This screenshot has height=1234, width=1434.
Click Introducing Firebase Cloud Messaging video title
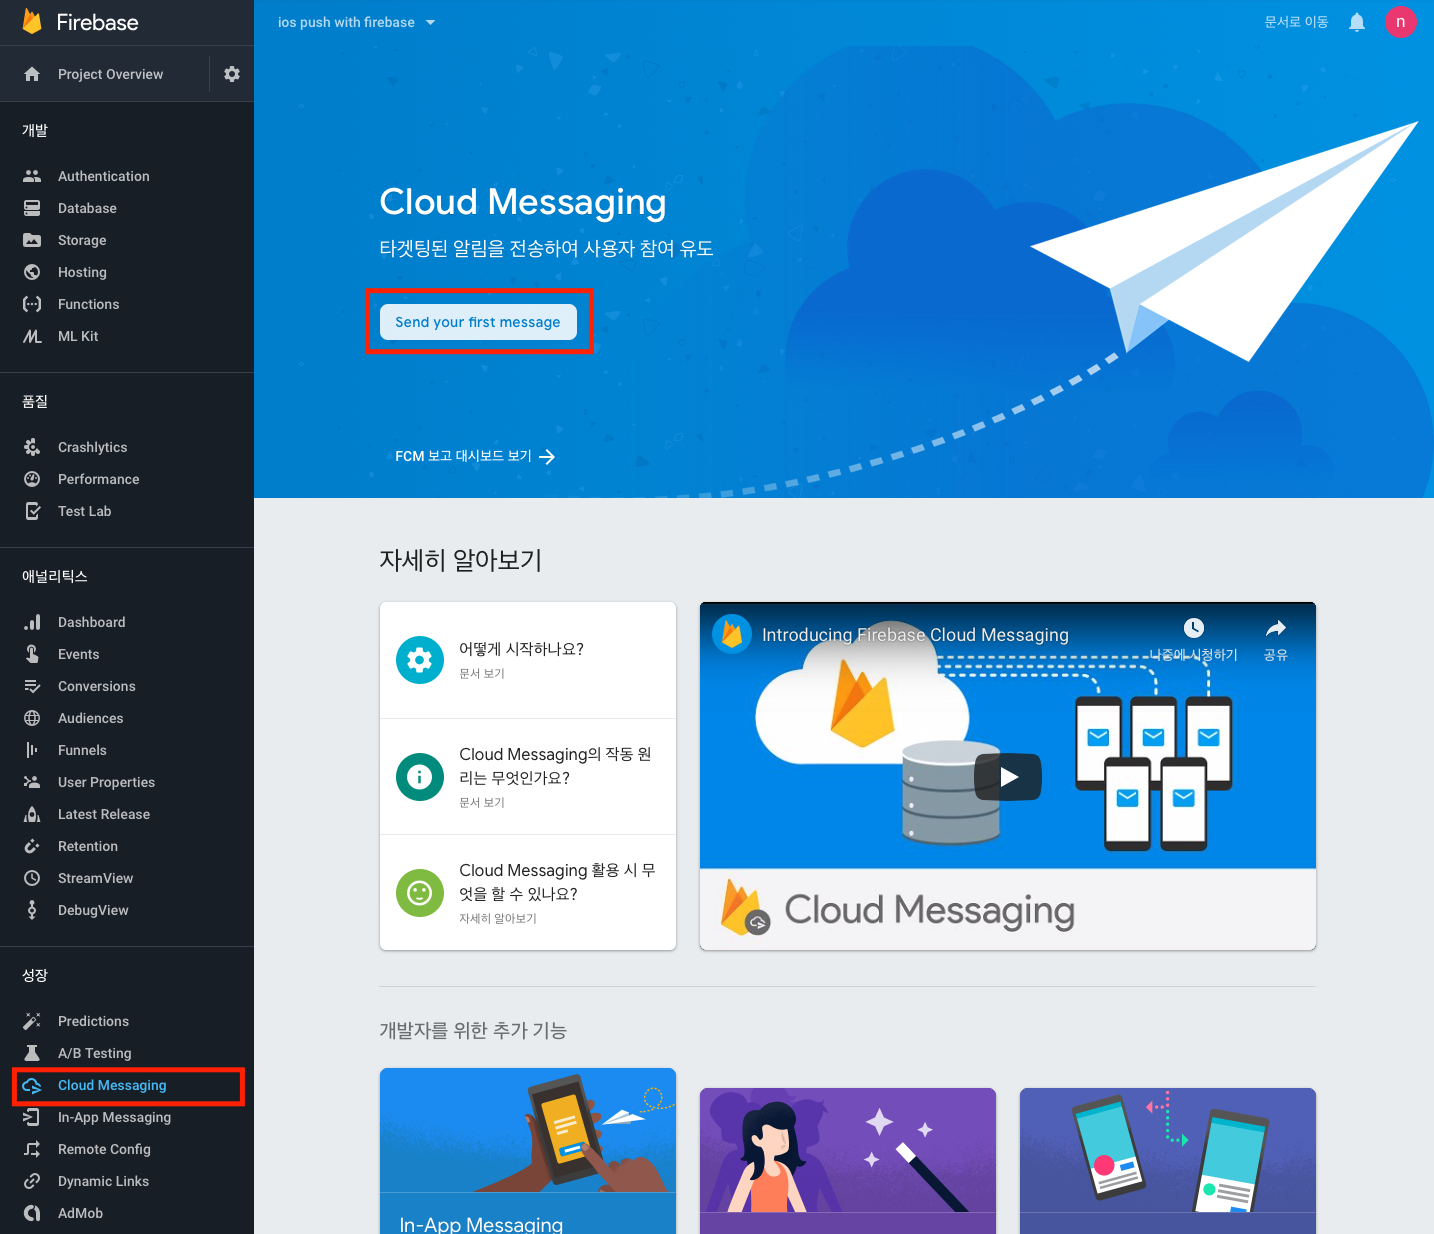(915, 635)
